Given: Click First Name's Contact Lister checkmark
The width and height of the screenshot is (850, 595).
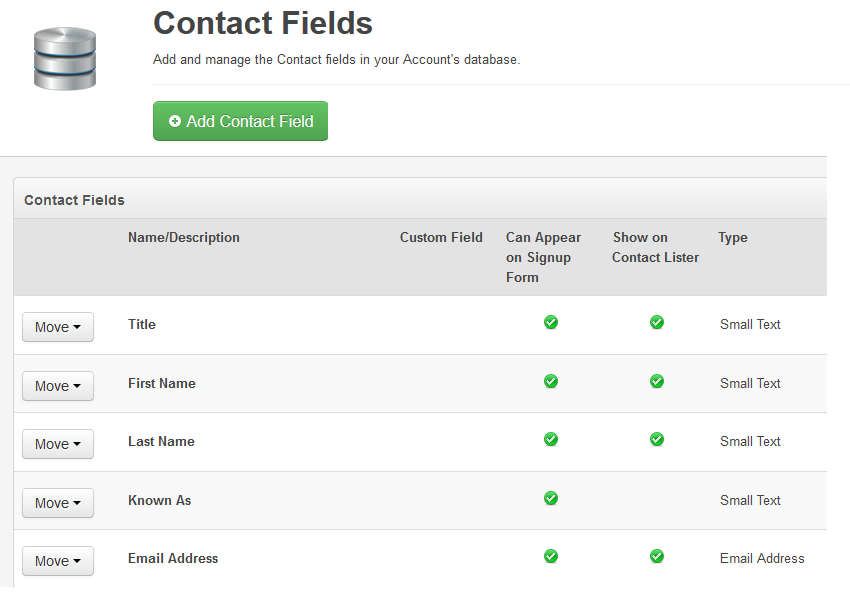Looking at the screenshot, I should coord(656,381).
